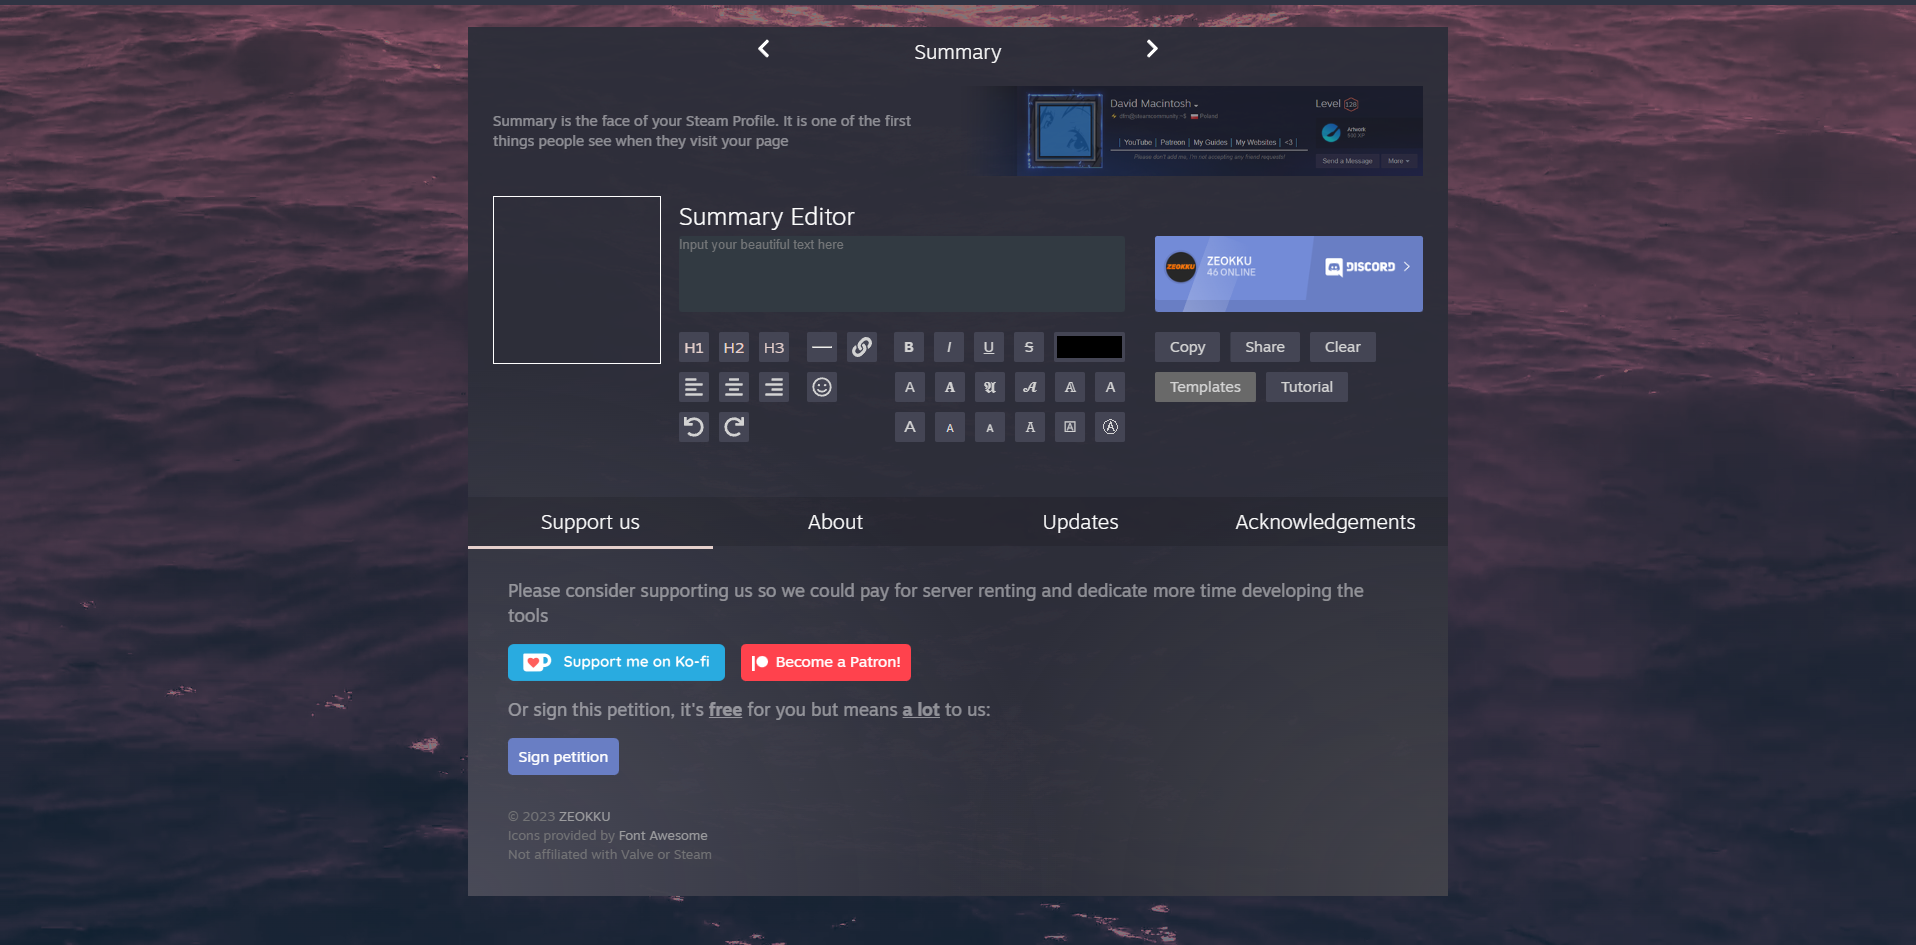Toggle strikethrough formatting

pyautogui.click(x=1029, y=347)
